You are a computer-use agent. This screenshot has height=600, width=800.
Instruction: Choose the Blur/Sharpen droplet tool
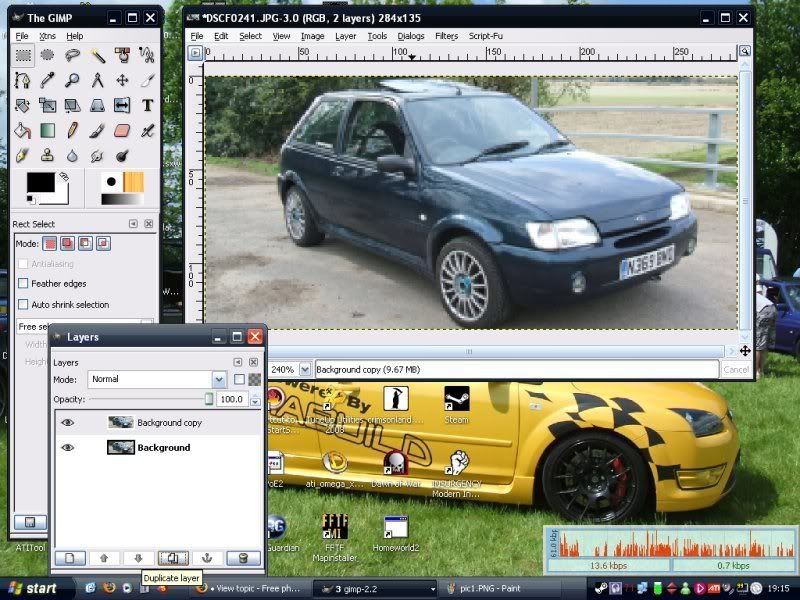72,155
